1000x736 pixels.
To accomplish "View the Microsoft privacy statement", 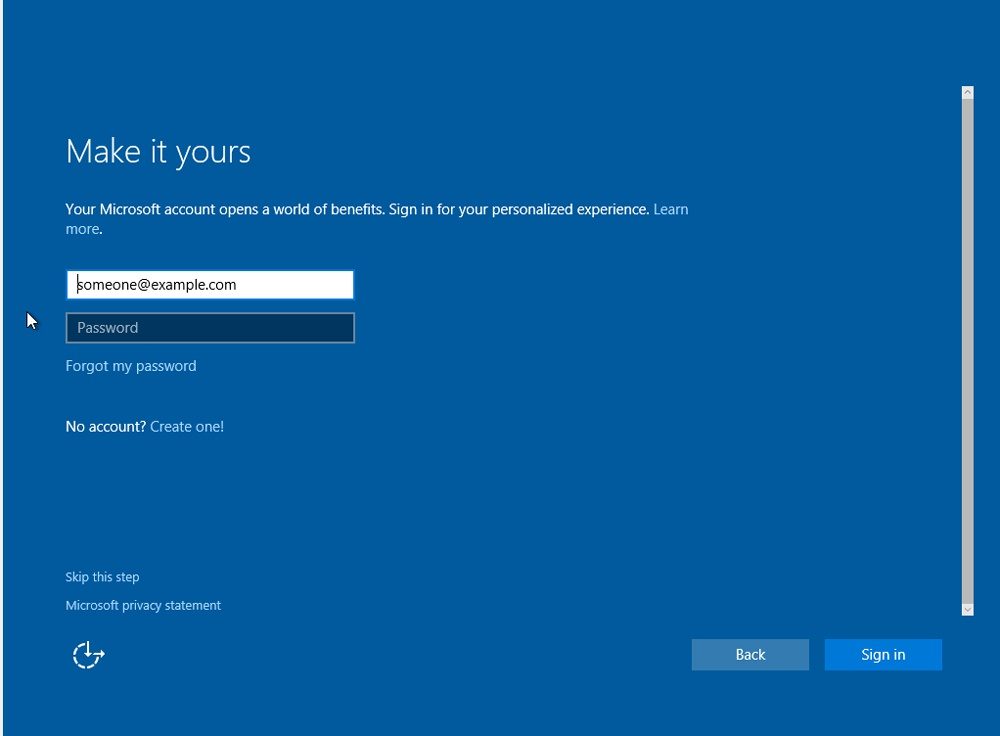I will [x=143, y=605].
